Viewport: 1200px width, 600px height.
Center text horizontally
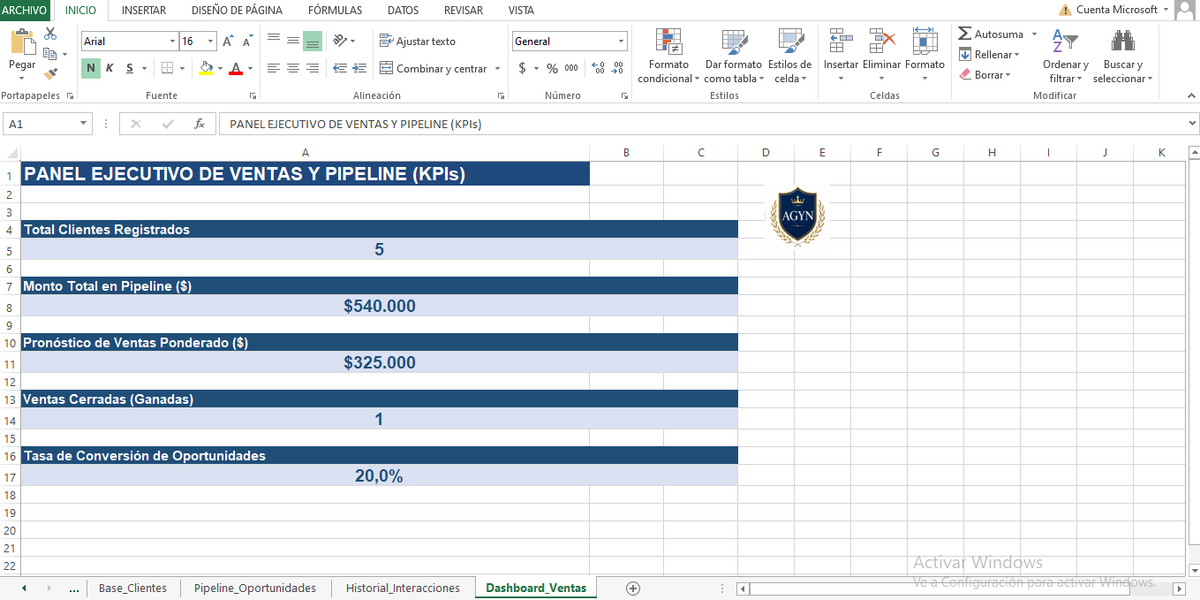point(293,68)
